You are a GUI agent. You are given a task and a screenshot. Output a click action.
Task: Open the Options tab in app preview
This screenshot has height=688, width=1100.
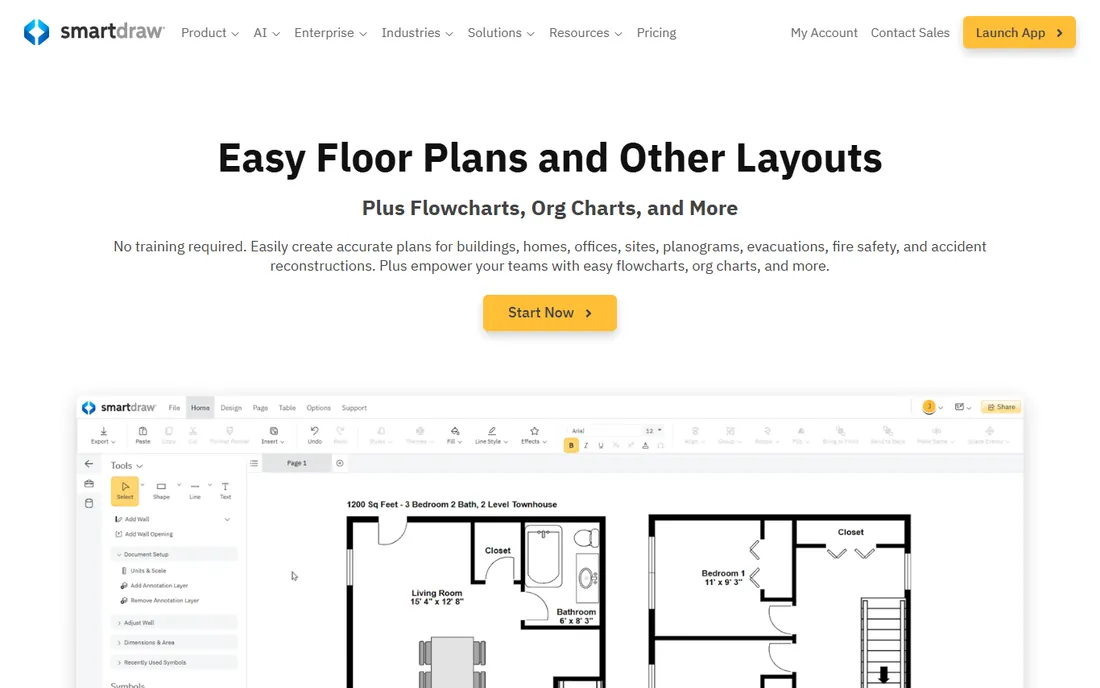tap(318, 407)
